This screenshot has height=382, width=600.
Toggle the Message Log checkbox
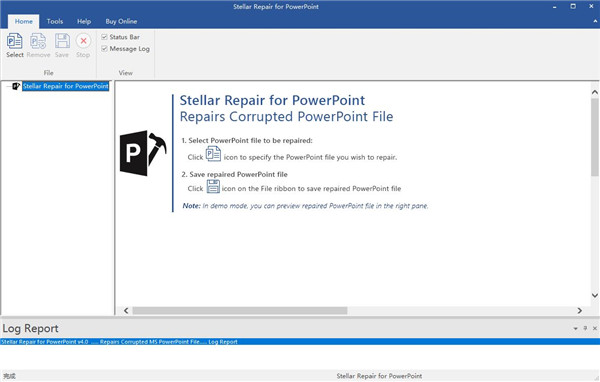click(x=104, y=49)
